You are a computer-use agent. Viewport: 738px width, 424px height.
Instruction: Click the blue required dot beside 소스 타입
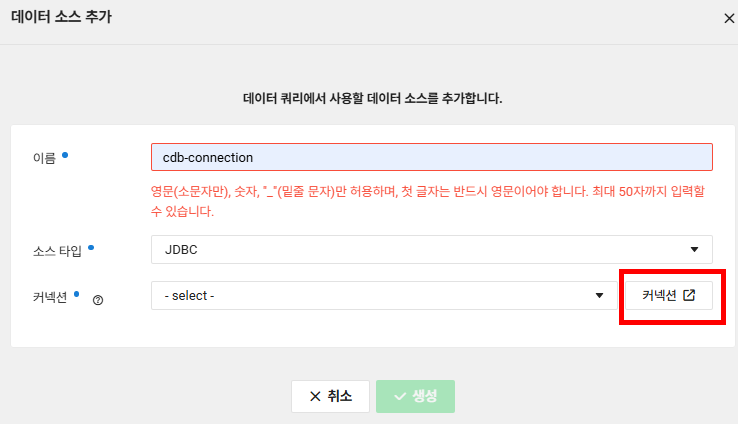pos(91,248)
